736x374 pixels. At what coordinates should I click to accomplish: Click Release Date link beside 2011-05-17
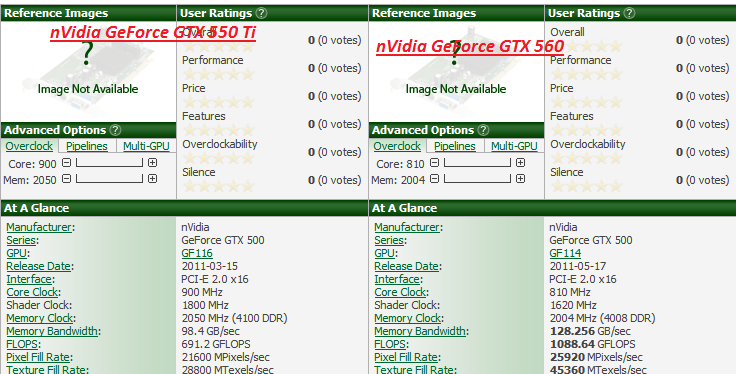406,267
